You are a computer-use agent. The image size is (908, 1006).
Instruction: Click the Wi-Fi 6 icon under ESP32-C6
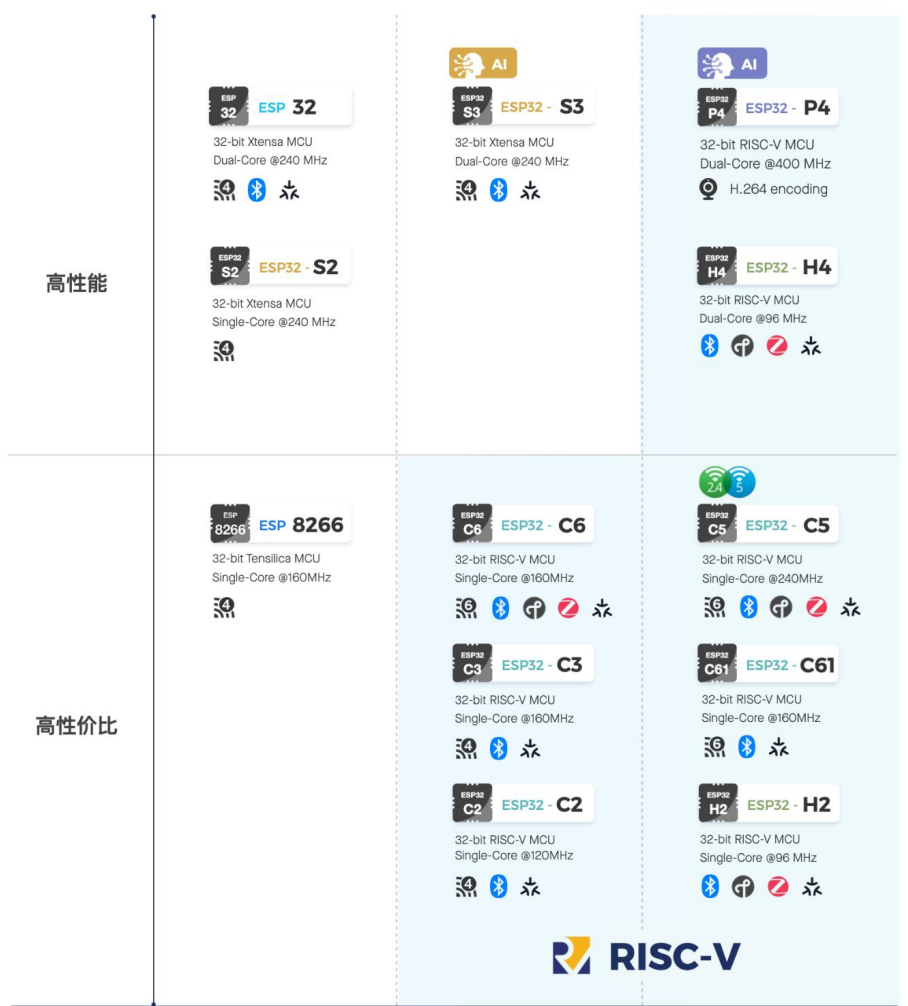pyautogui.click(x=466, y=608)
